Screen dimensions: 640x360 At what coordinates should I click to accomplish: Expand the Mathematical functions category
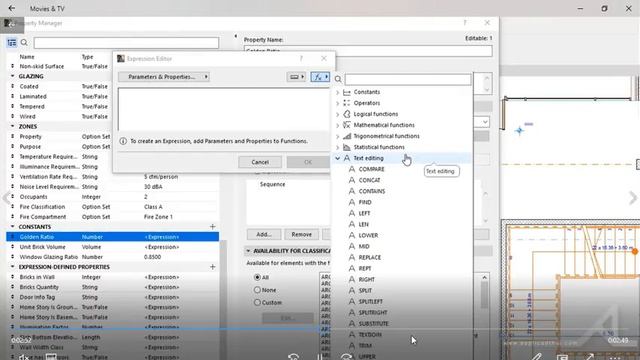coord(338,125)
